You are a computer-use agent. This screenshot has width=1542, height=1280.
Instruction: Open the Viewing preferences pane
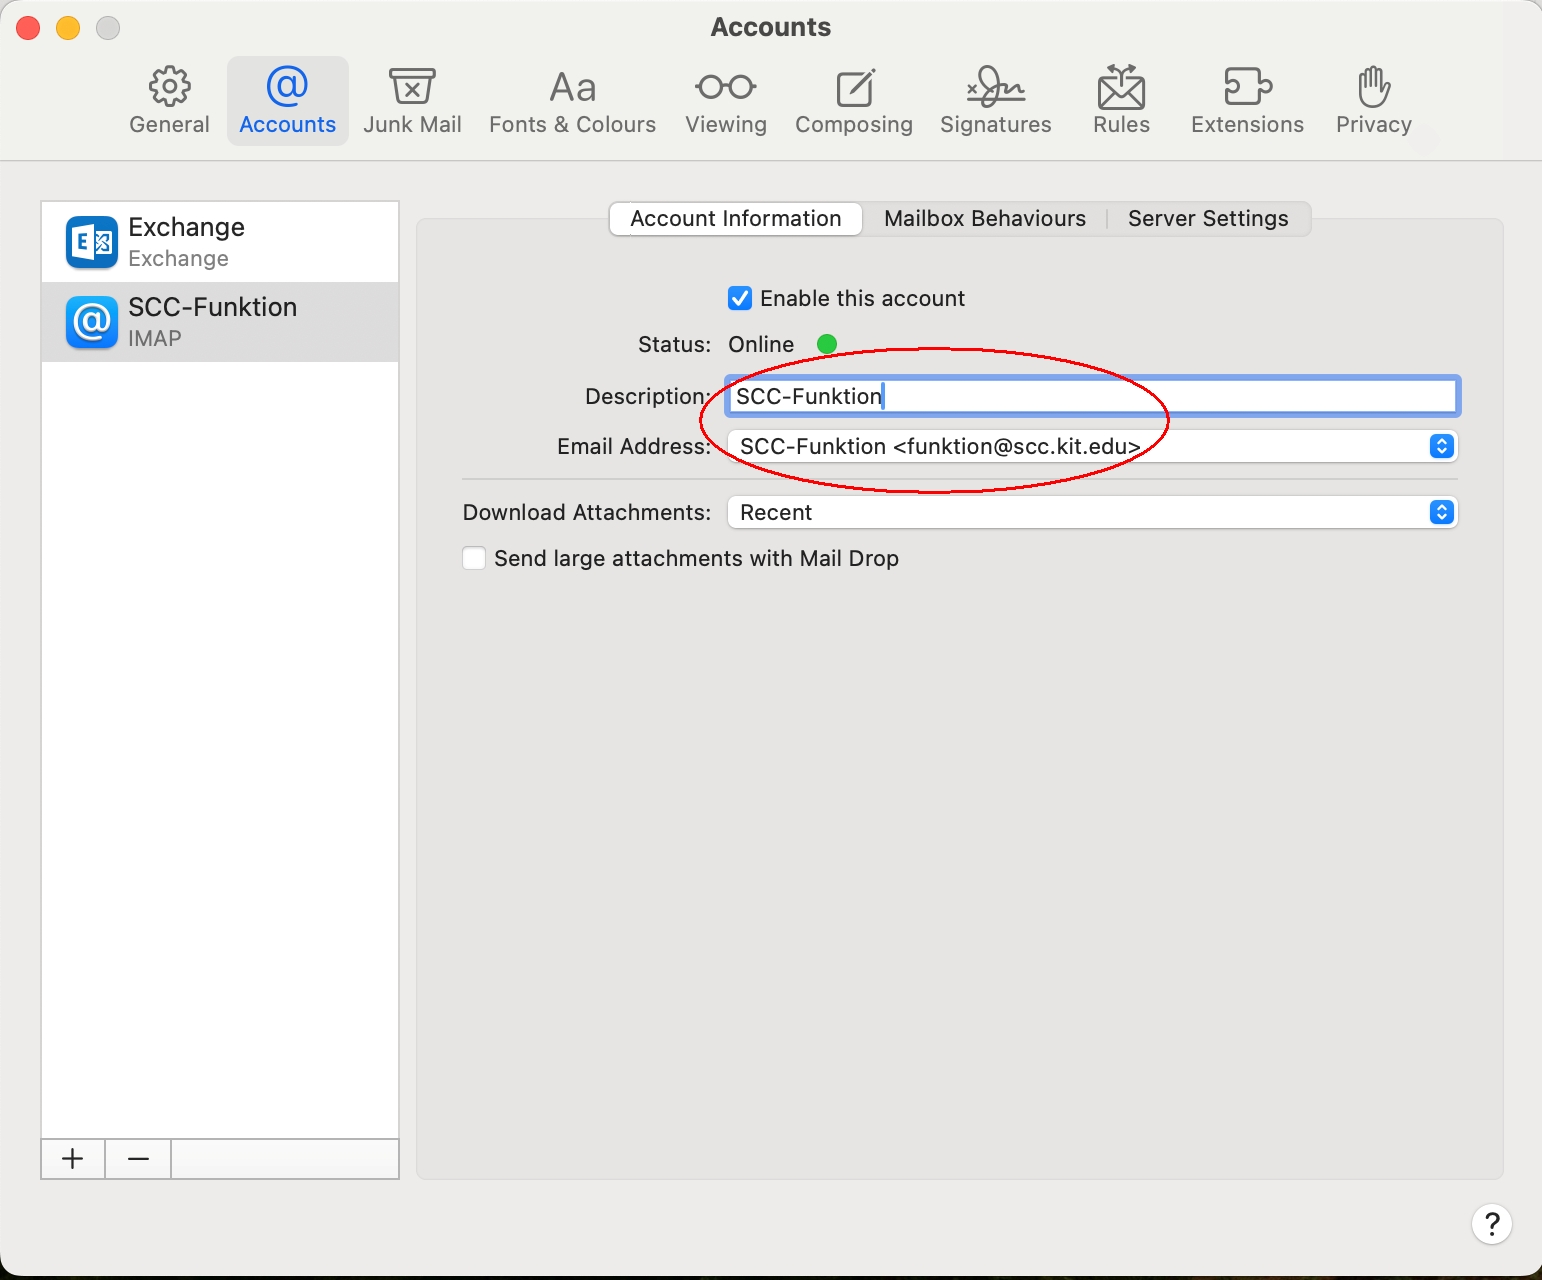tap(726, 101)
